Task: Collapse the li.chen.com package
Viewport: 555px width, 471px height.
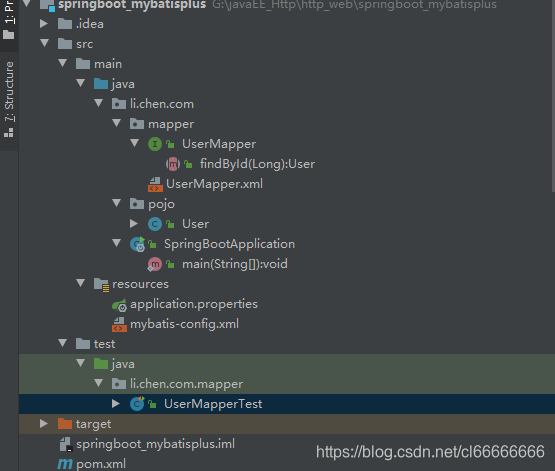Action: [x=99, y=103]
